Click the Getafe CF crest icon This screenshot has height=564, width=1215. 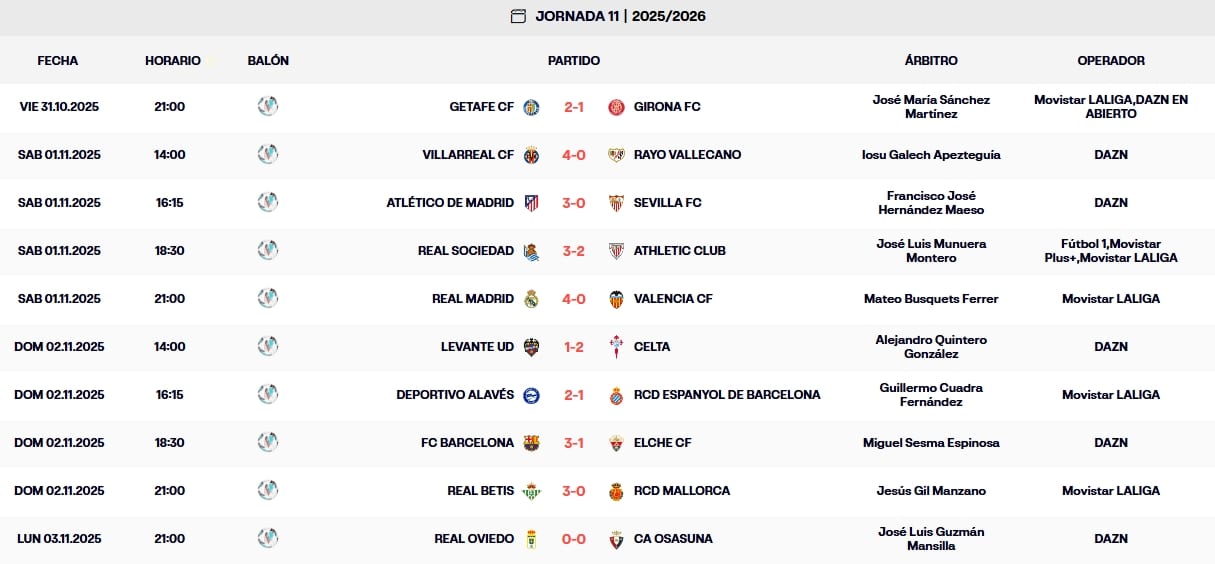click(x=532, y=107)
